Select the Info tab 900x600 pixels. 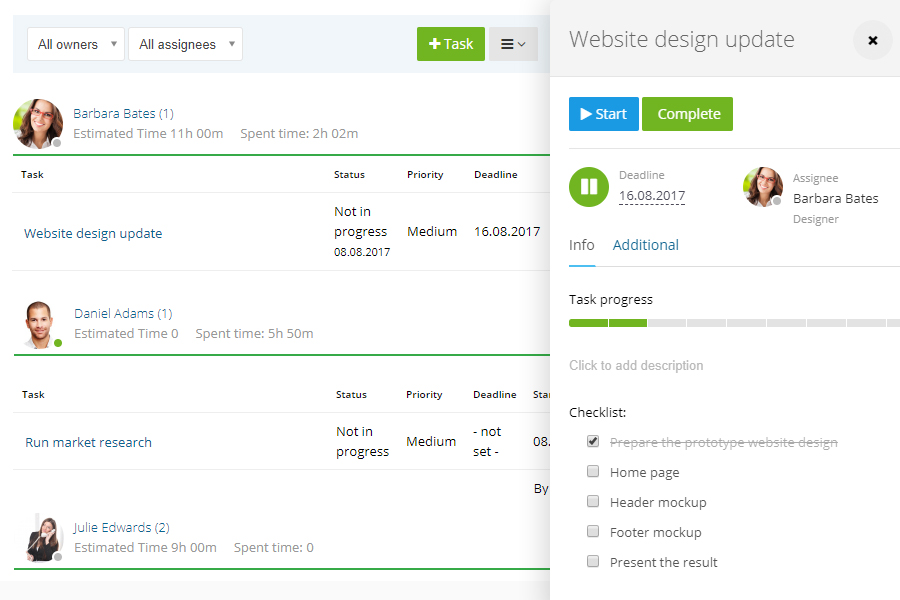coord(582,244)
